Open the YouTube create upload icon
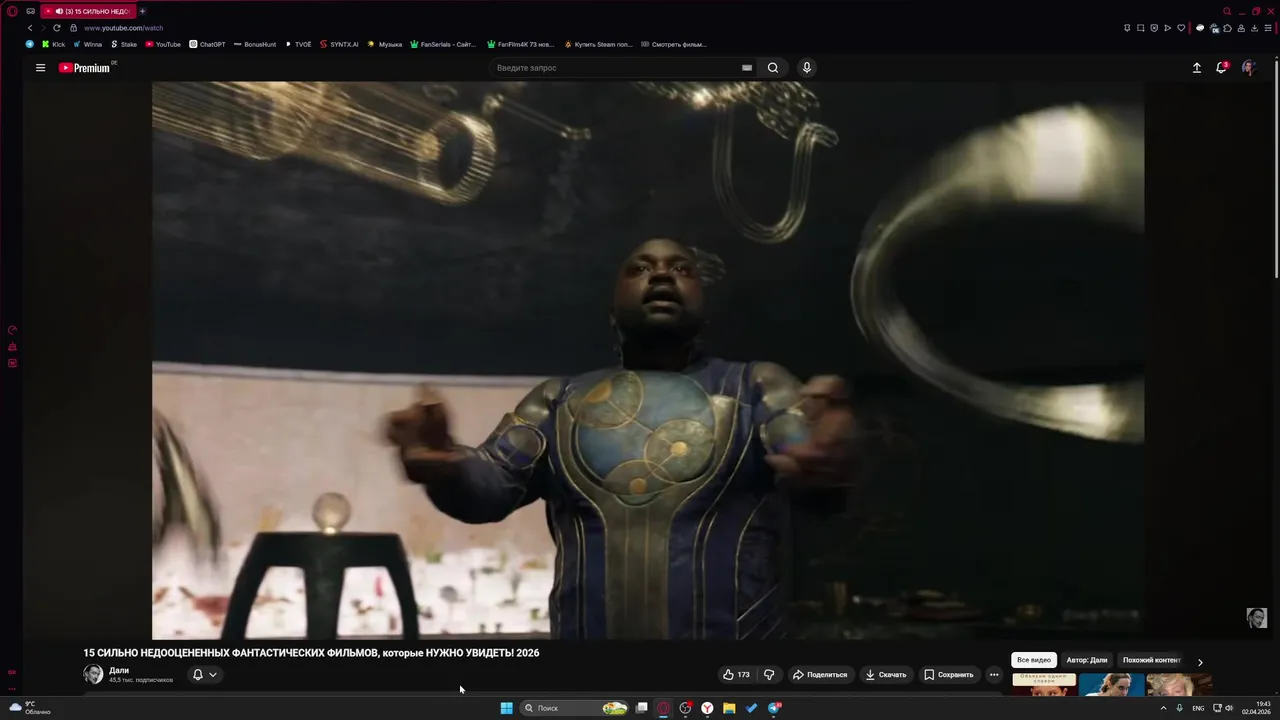Viewport: 1280px width, 720px height. point(1196,68)
